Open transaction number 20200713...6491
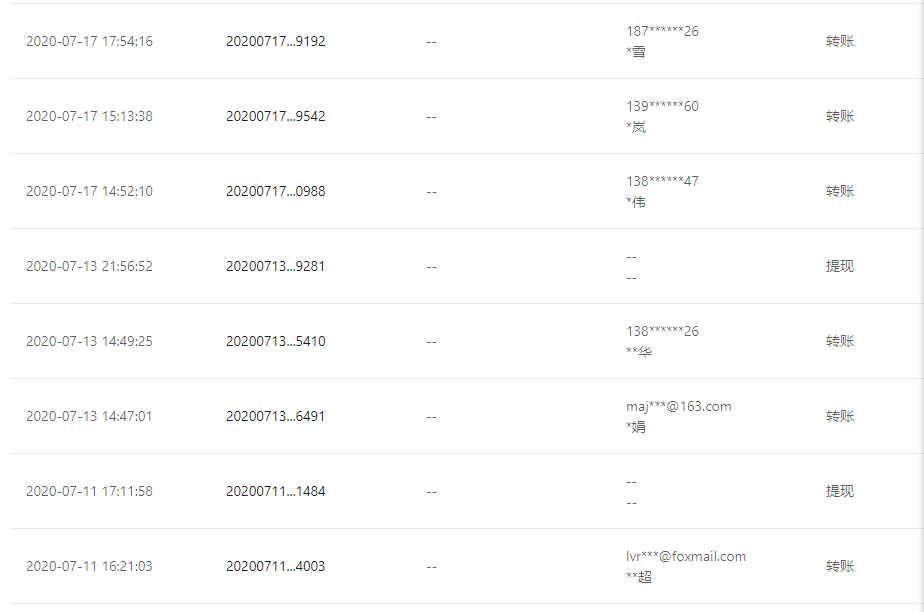 tap(275, 416)
